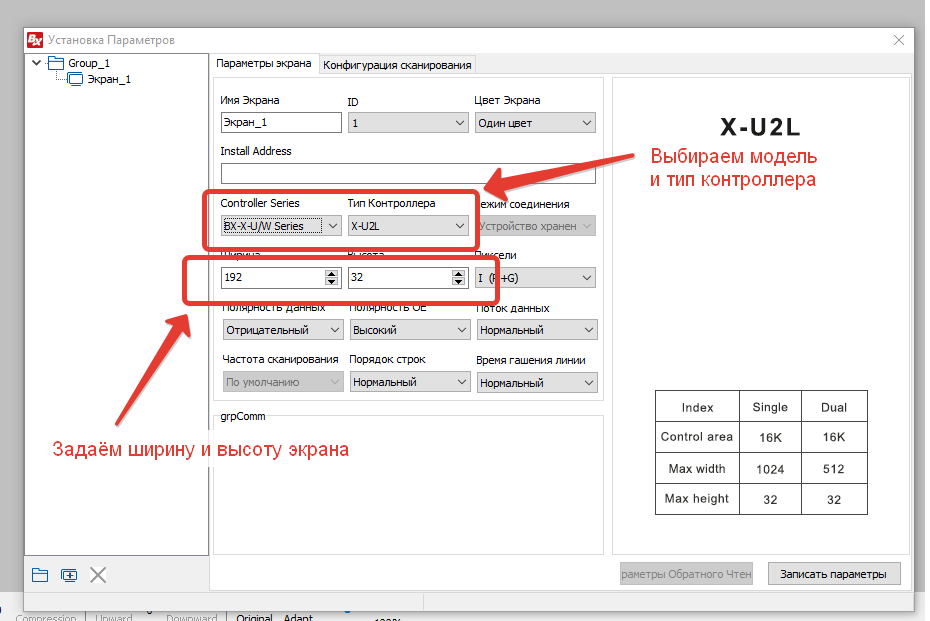Open the Controller Series dropdown
This screenshot has width=930, height=621.
(281, 226)
